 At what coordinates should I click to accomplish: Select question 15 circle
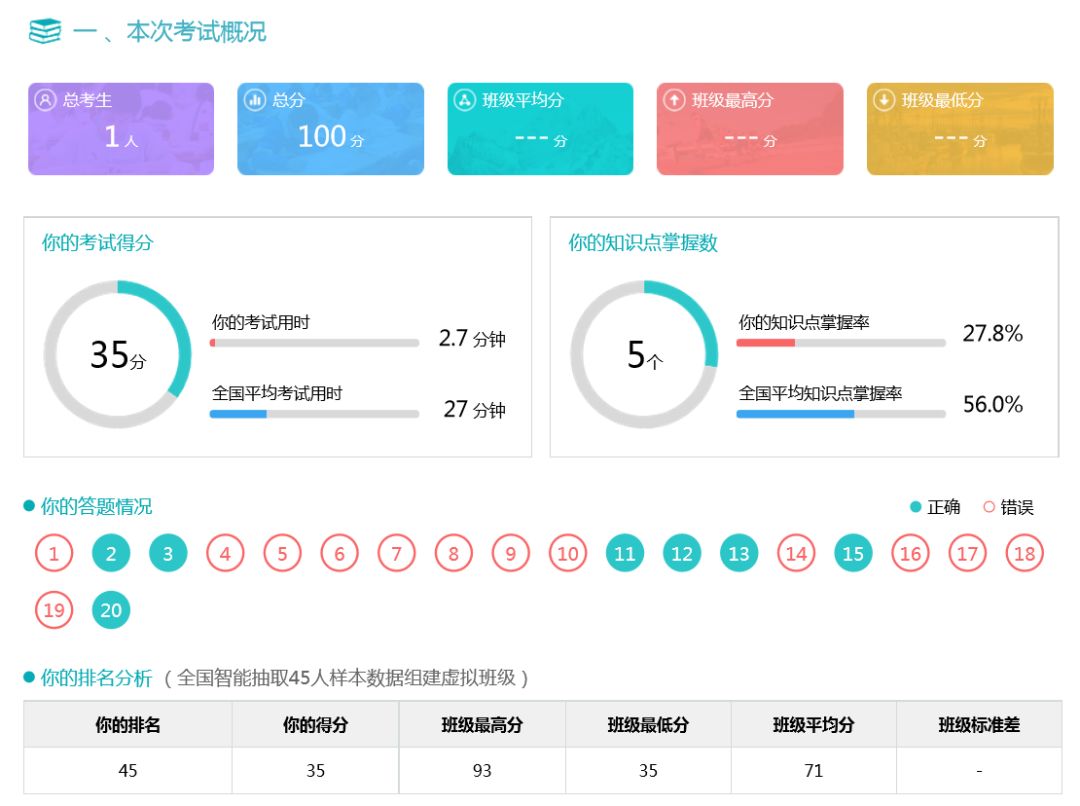click(853, 553)
